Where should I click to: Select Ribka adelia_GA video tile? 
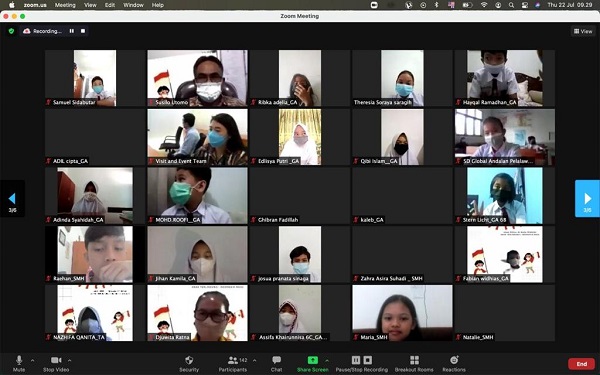[x=300, y=78]
